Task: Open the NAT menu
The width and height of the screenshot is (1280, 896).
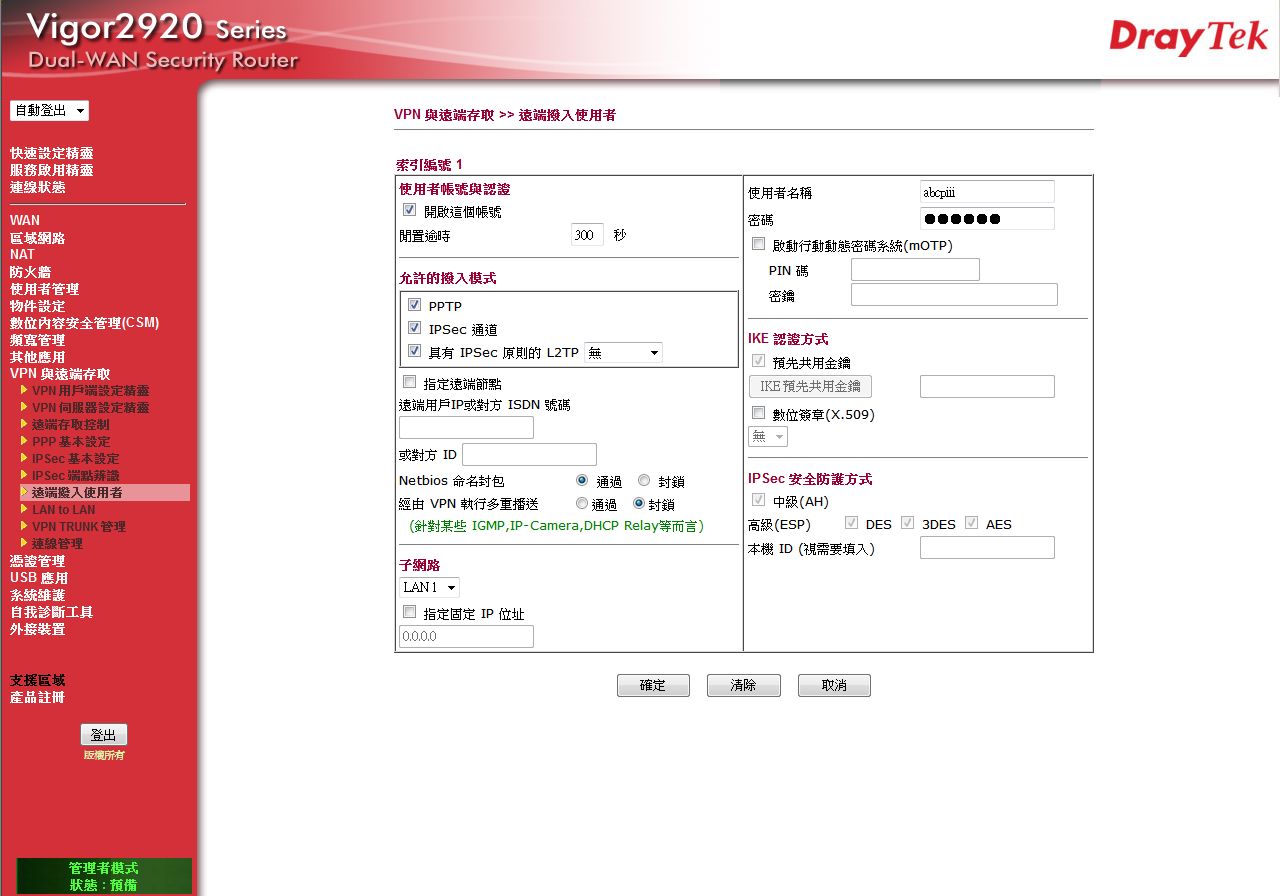Action: 22,254
